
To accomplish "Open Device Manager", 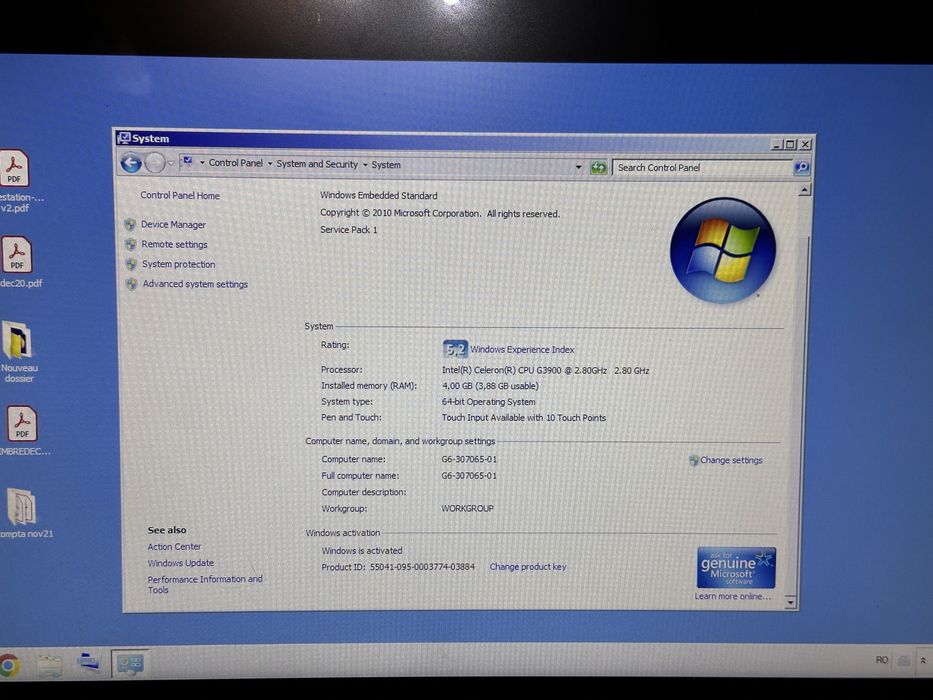I will [173, 224].
